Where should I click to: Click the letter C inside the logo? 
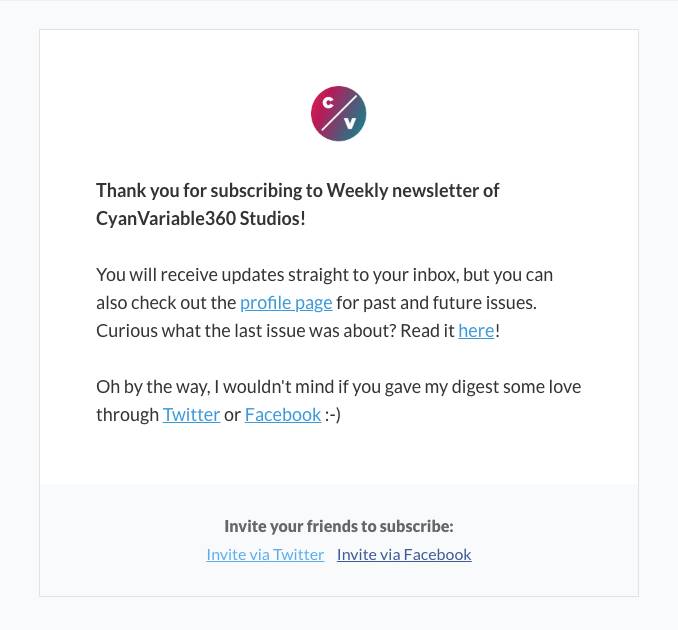328,102
